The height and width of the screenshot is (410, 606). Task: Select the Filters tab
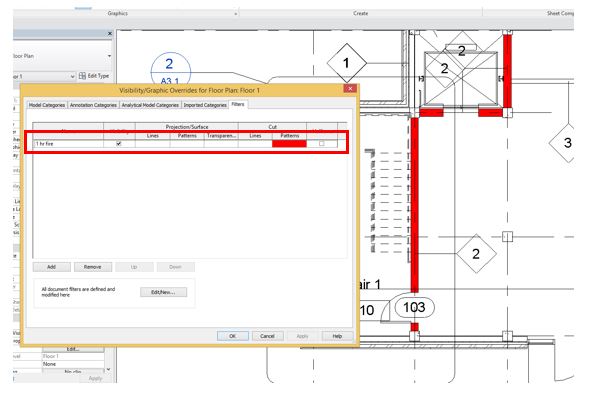tap(238, 104)
